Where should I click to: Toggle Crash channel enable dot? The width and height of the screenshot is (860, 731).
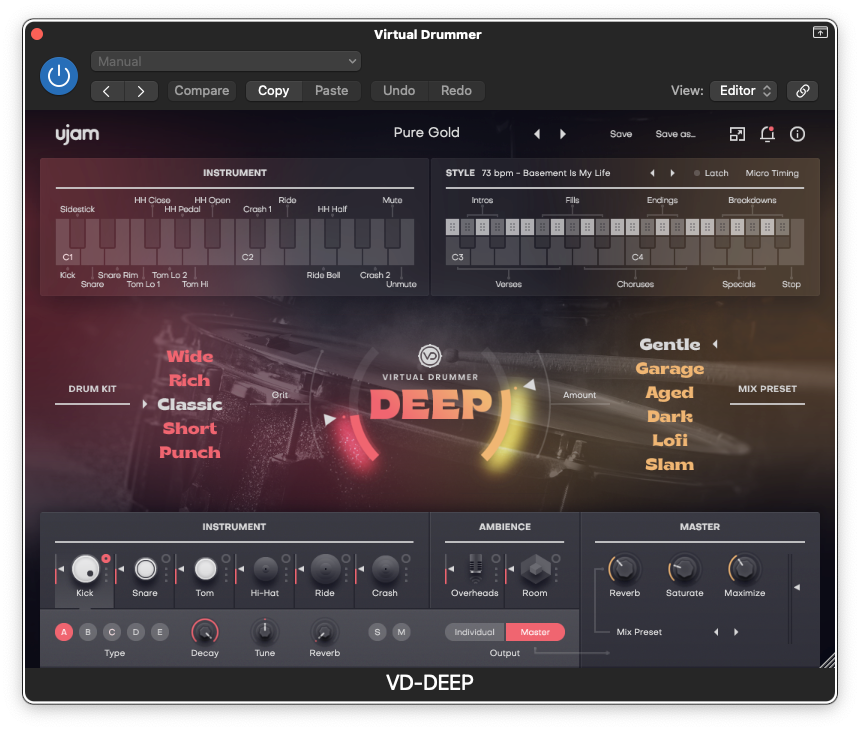406,559
